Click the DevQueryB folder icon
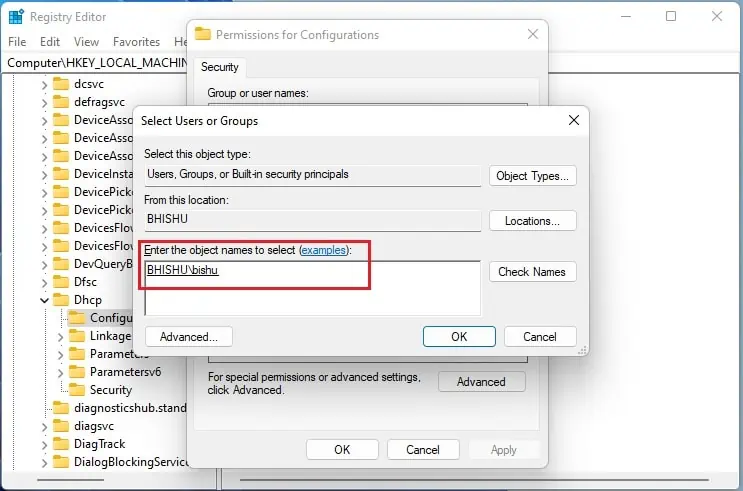 coord(61,264)
